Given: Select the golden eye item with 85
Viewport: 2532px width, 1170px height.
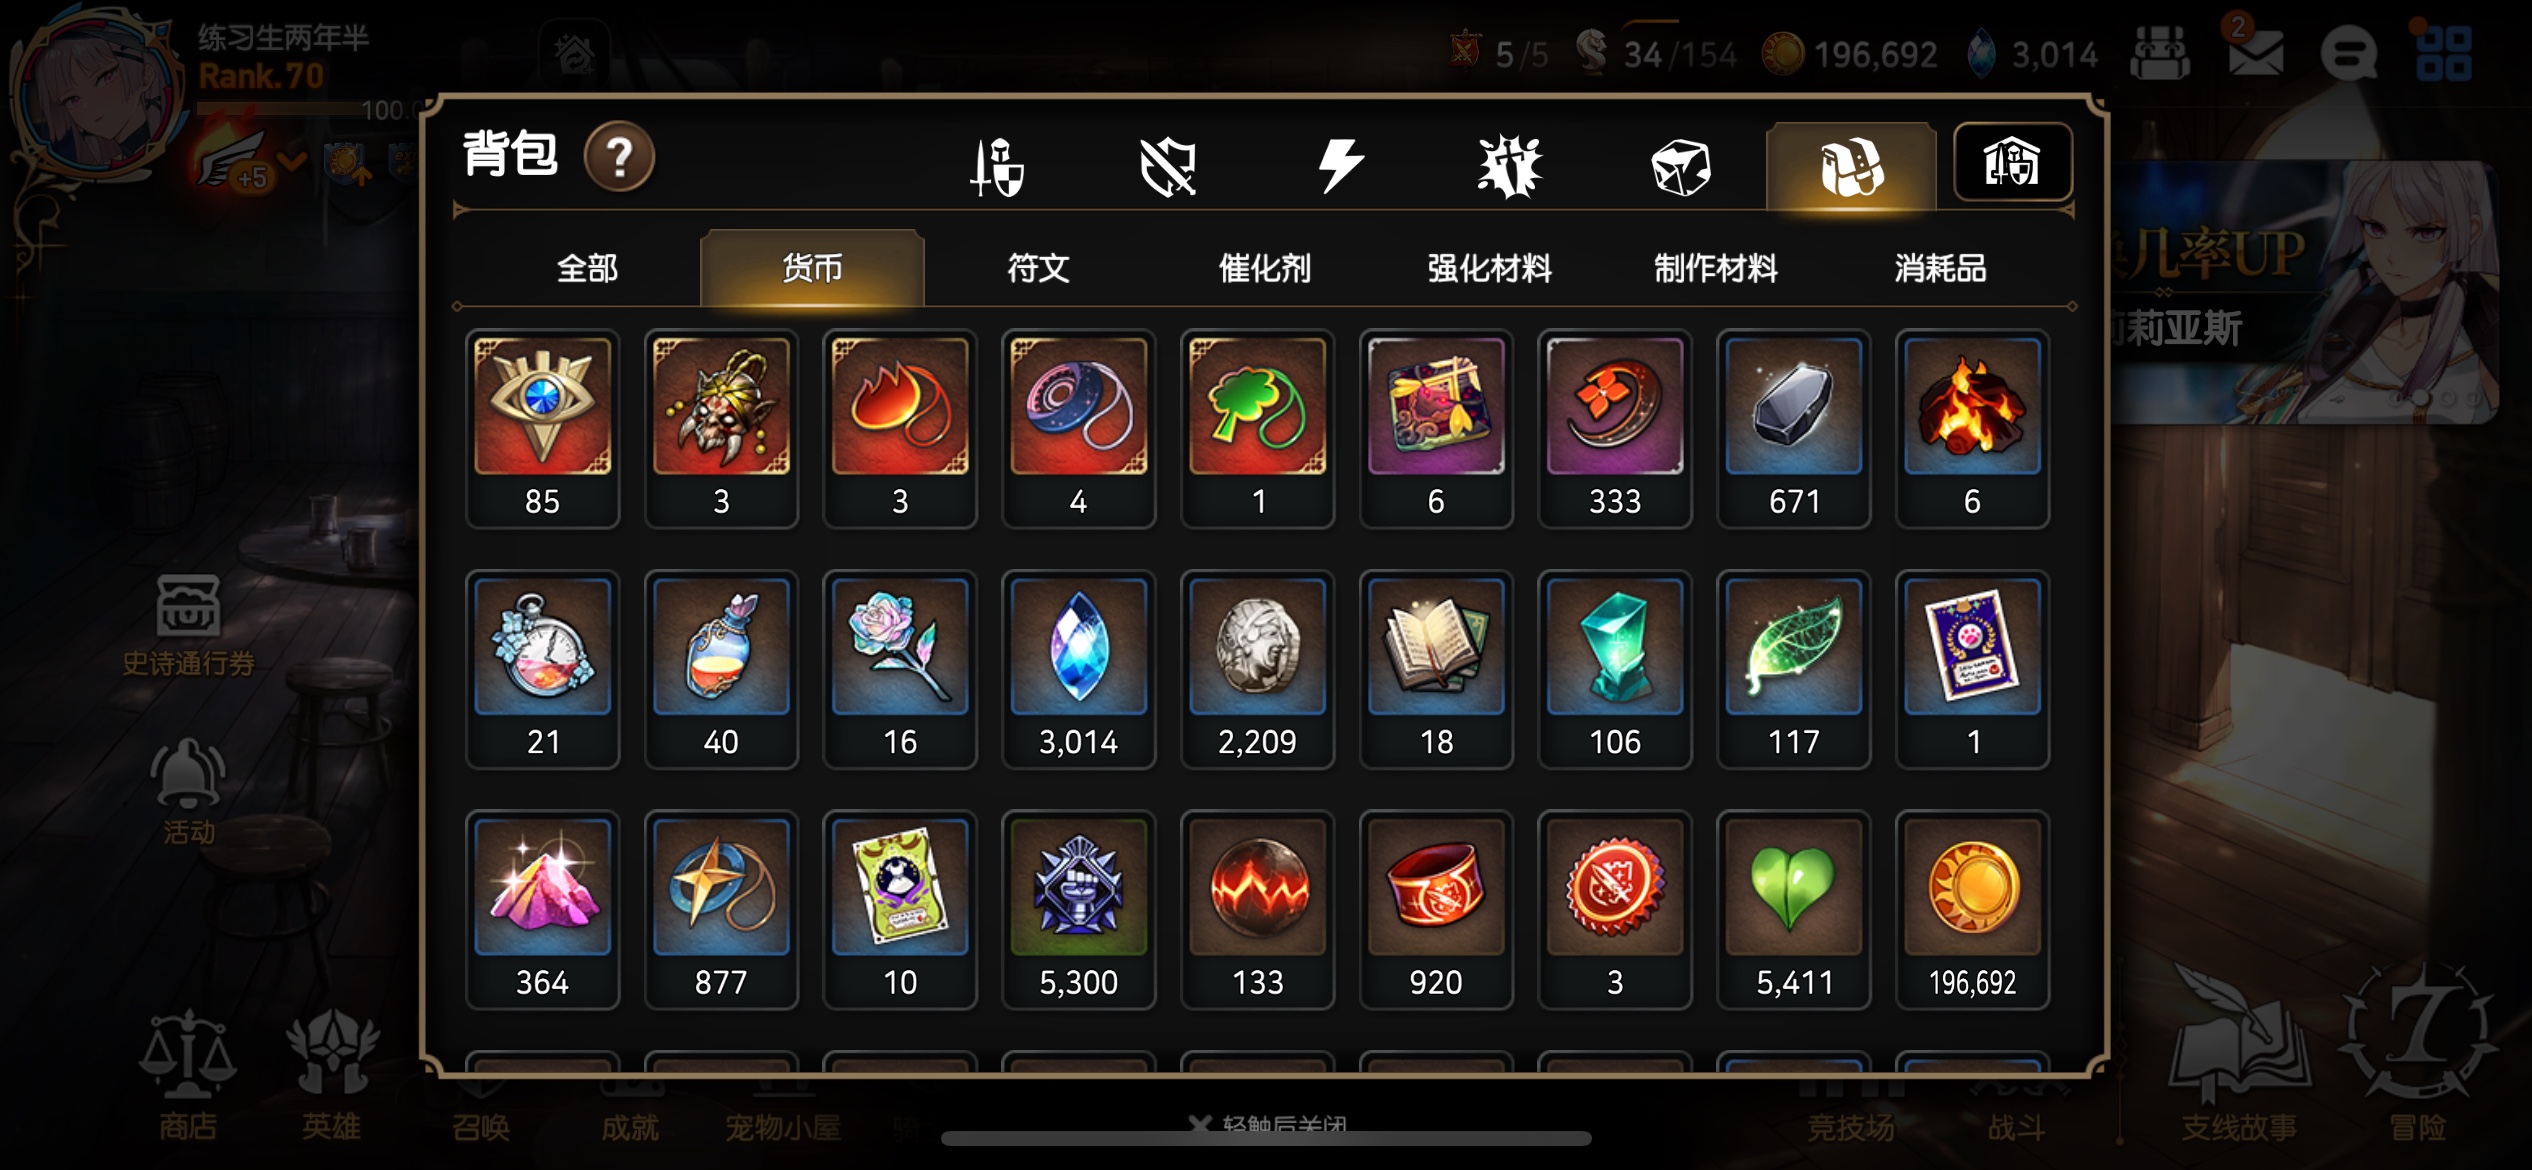Looking at the screenshot, I should [542, 428].
